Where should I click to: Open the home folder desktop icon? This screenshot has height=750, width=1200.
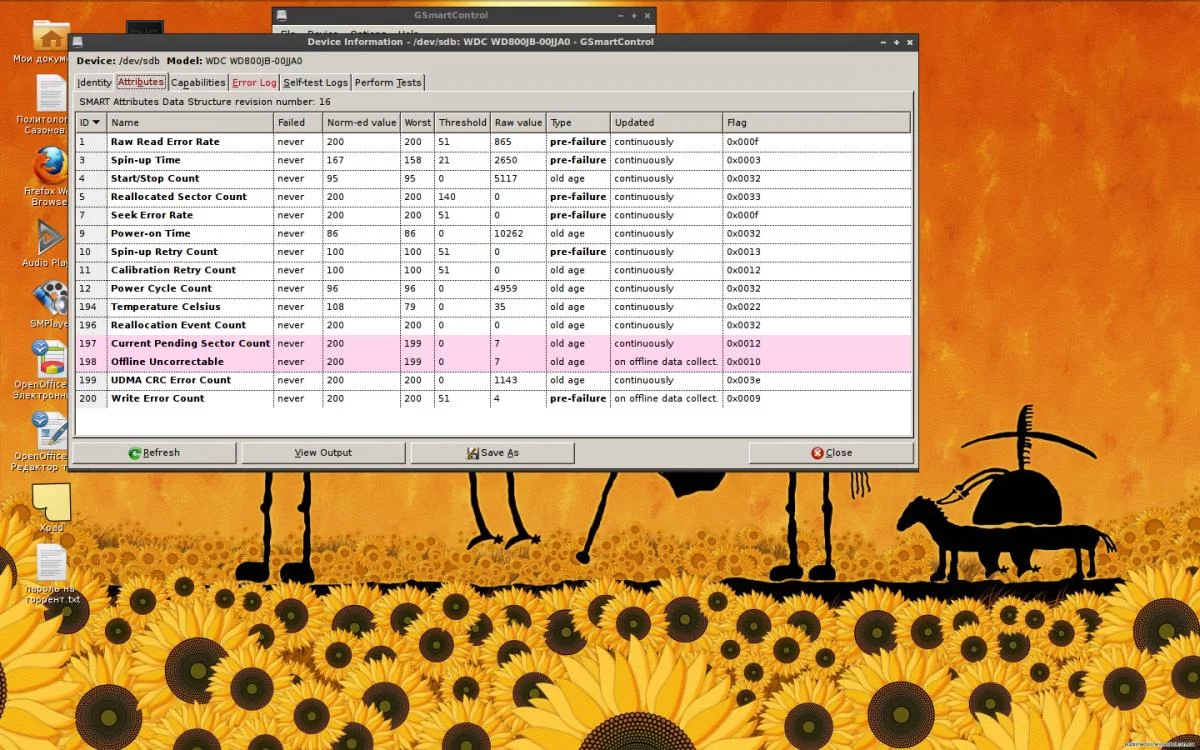point(50,36)
